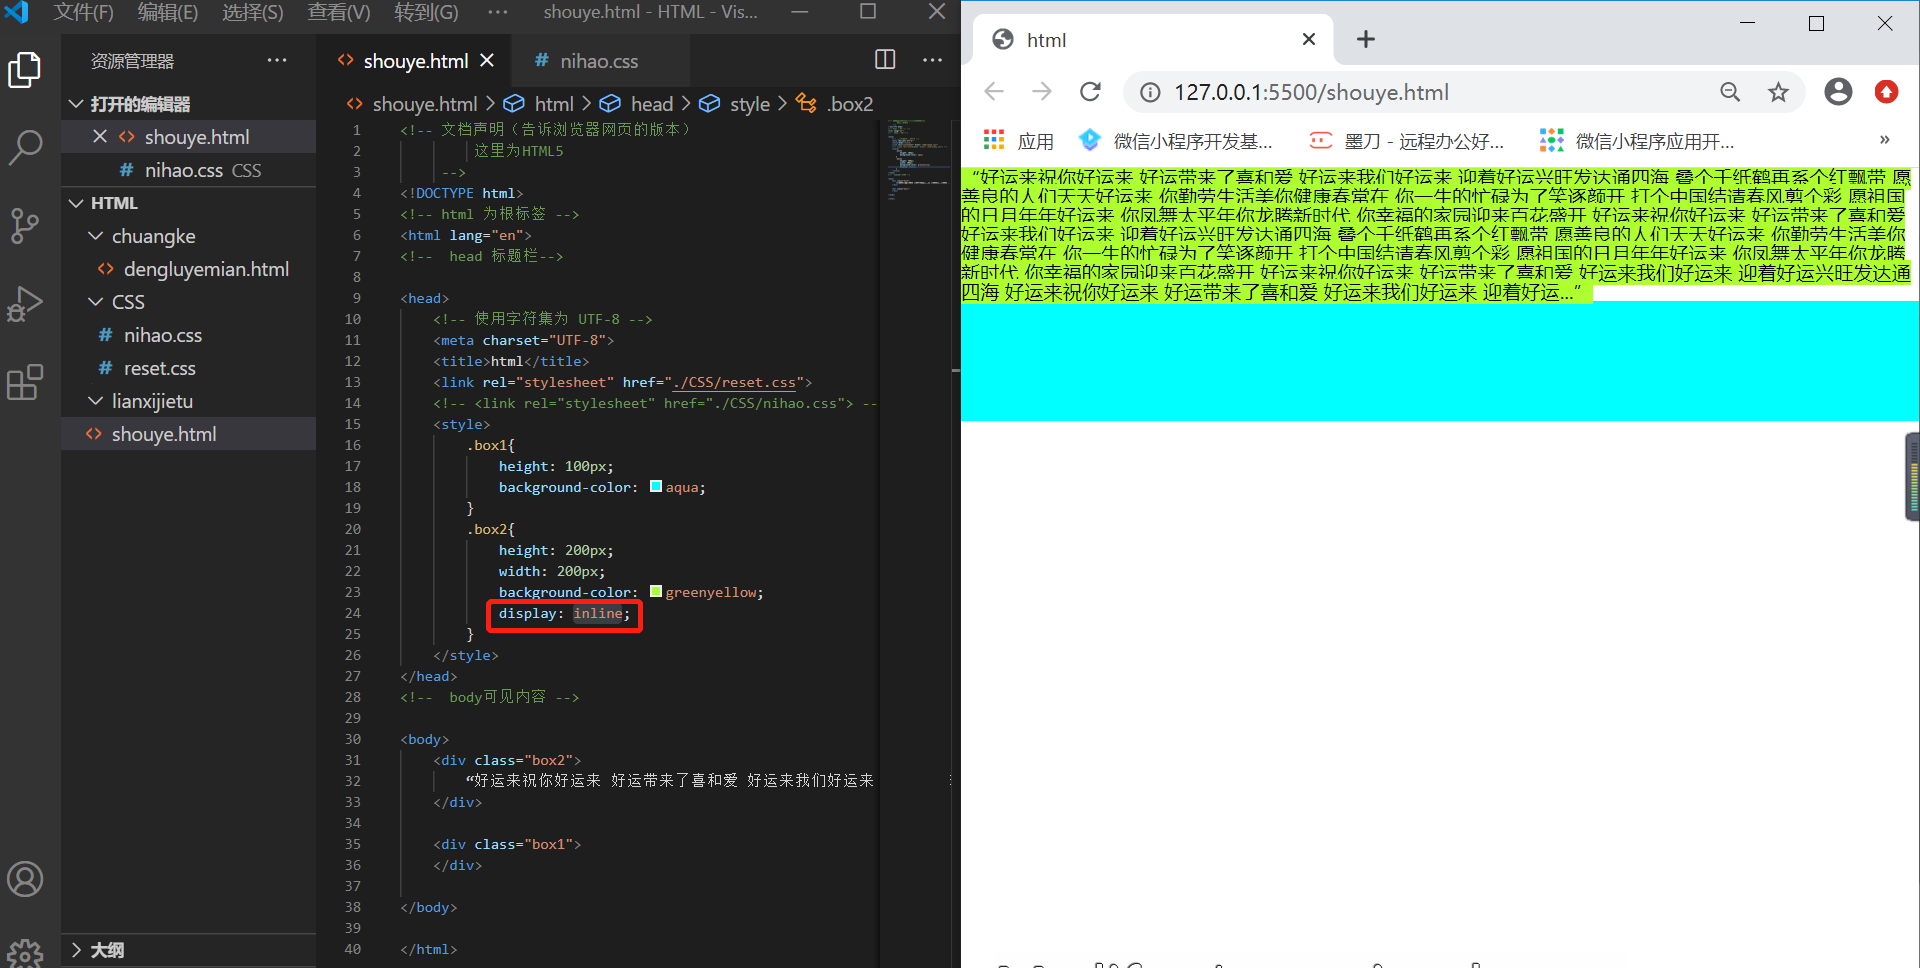Open the 微信小程序开发基... bookmark
The image size is (1920, 968).
click(x=1176, y=141)
